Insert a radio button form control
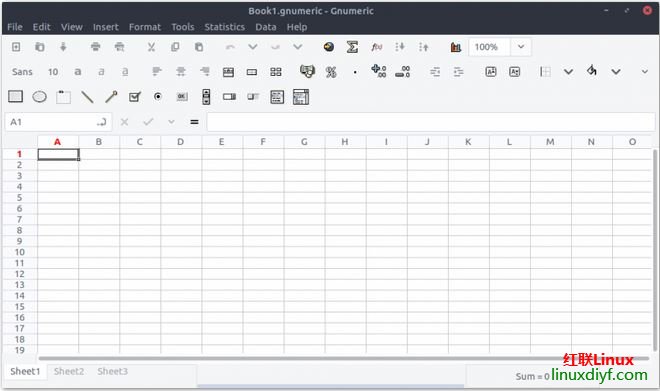The image size is (660, 391). pyautogui.click(x=158, y=97)
